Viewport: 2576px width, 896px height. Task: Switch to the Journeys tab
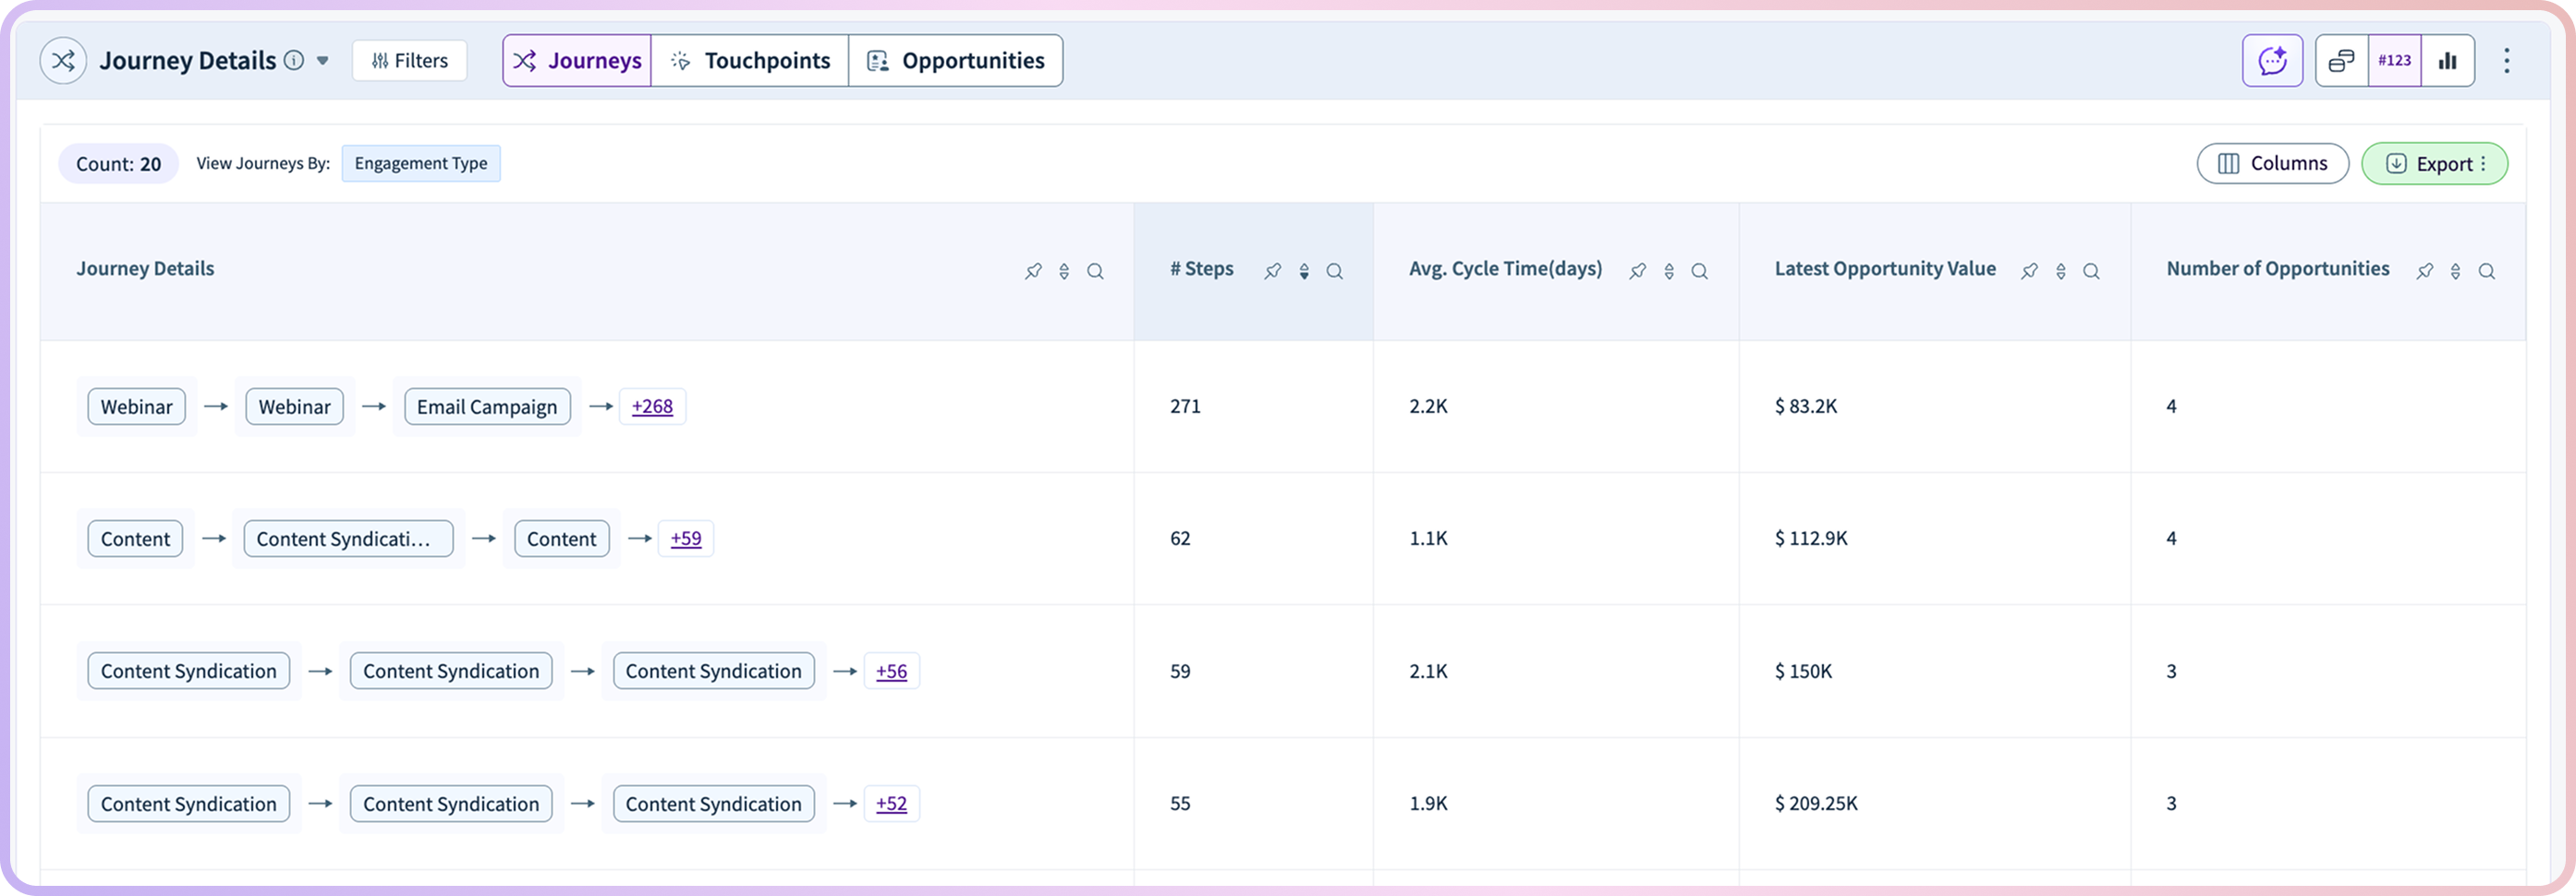point(577,61)
